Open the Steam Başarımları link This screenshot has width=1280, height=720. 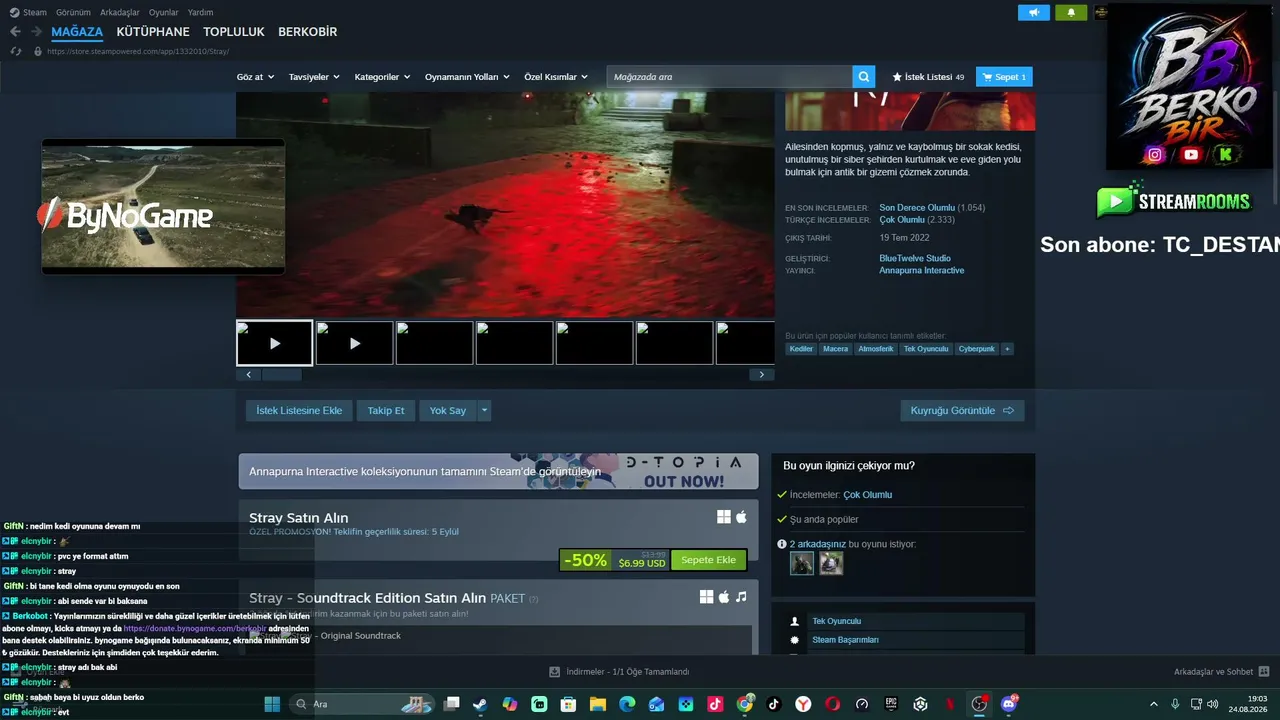(845, 640)
